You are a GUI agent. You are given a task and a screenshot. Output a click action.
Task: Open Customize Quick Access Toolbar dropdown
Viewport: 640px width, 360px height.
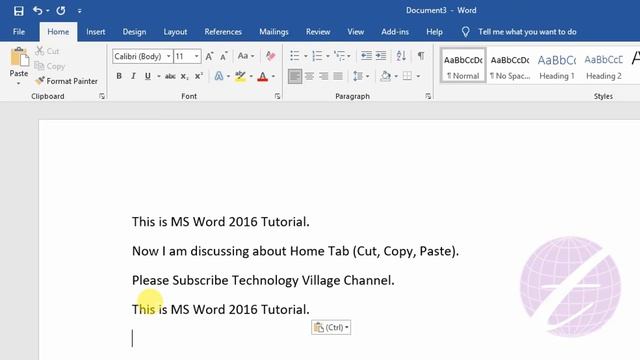(80, 11)
